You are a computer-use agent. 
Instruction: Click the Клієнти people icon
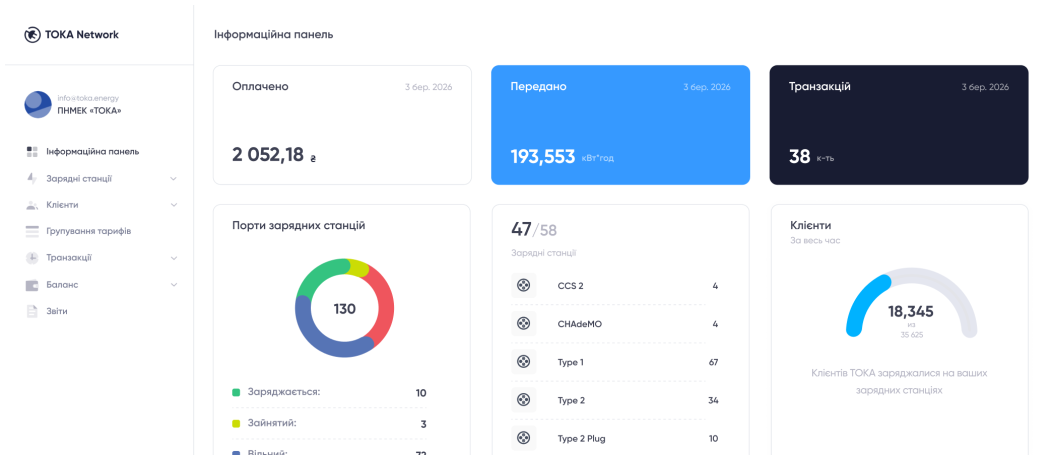[32, 205]
